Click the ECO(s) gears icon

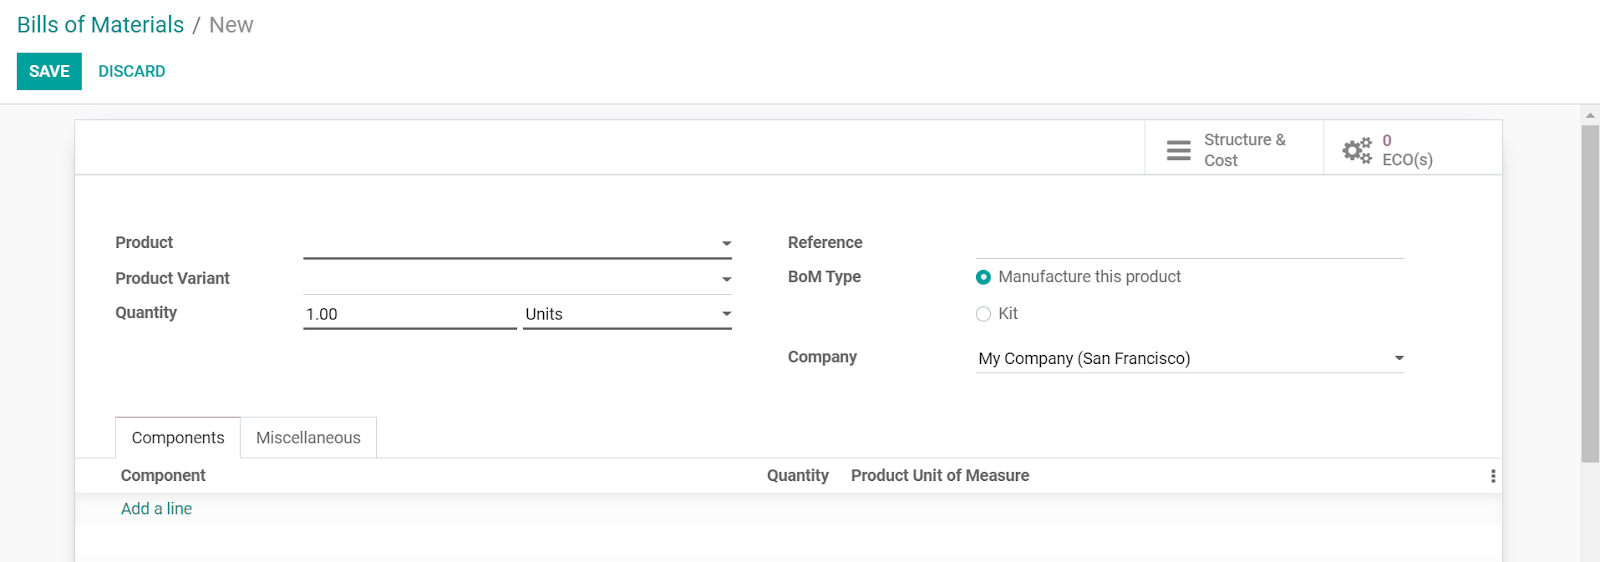point(1357,150)
